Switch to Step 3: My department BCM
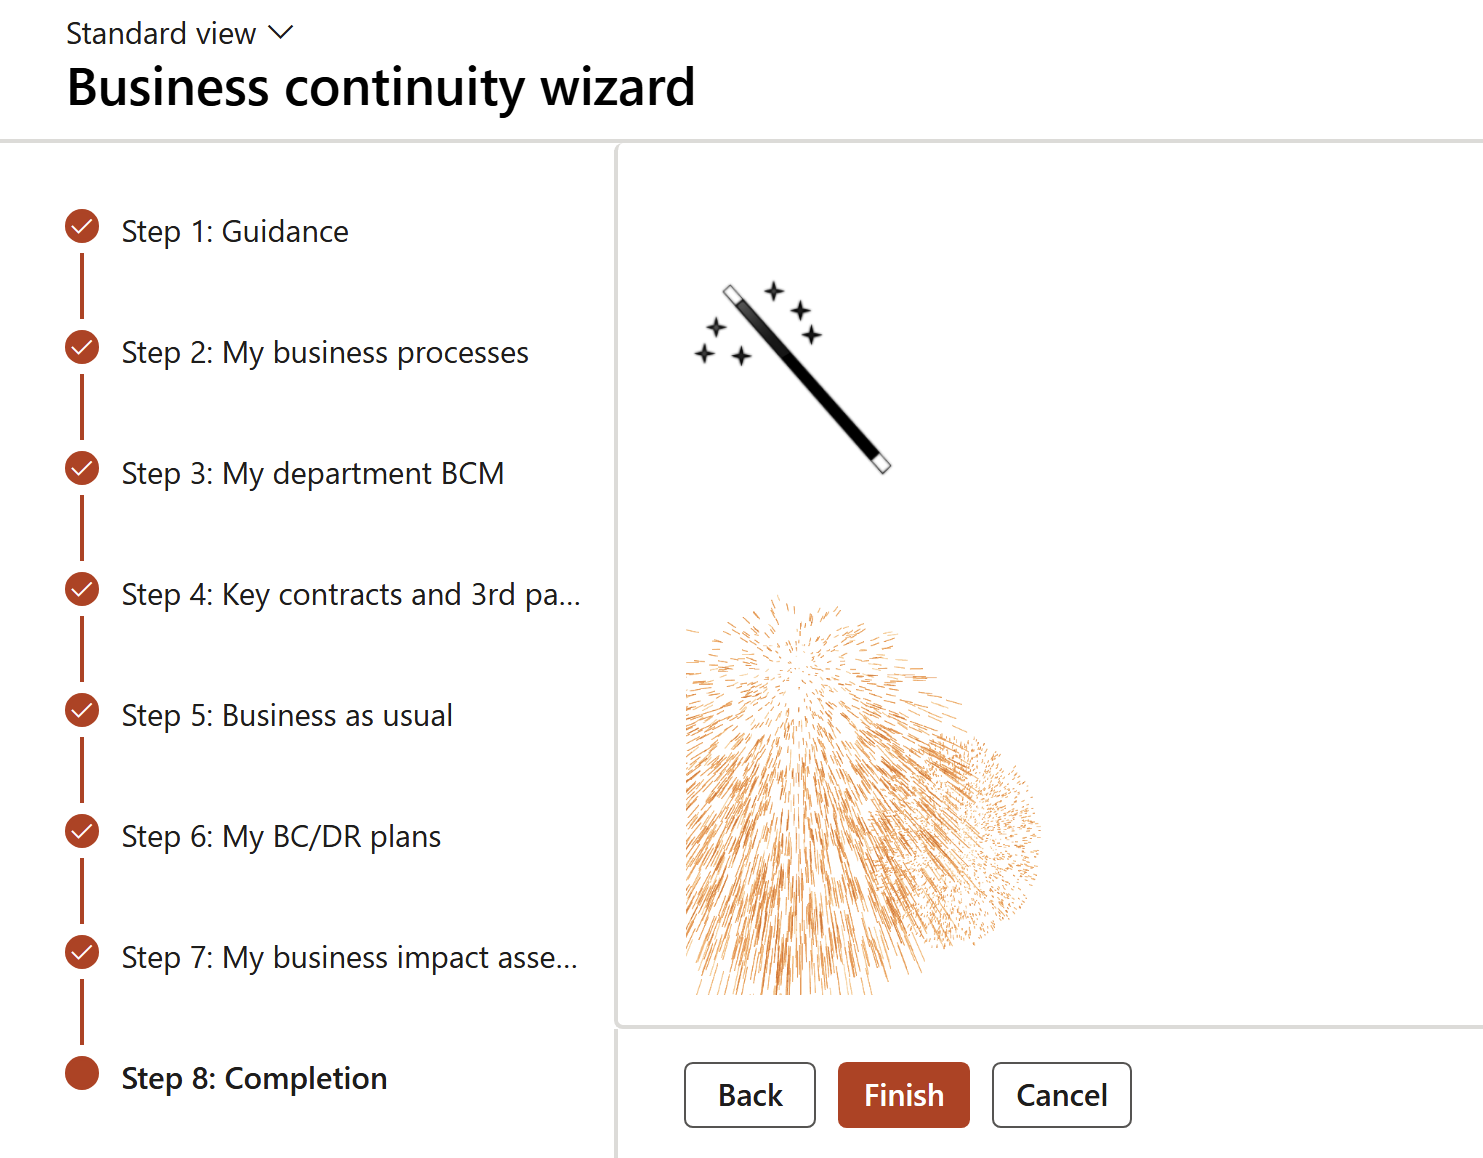Image resolution: width=1483 pixels, height=1158 pixels. pyautogui.click(x=312, y=474)
